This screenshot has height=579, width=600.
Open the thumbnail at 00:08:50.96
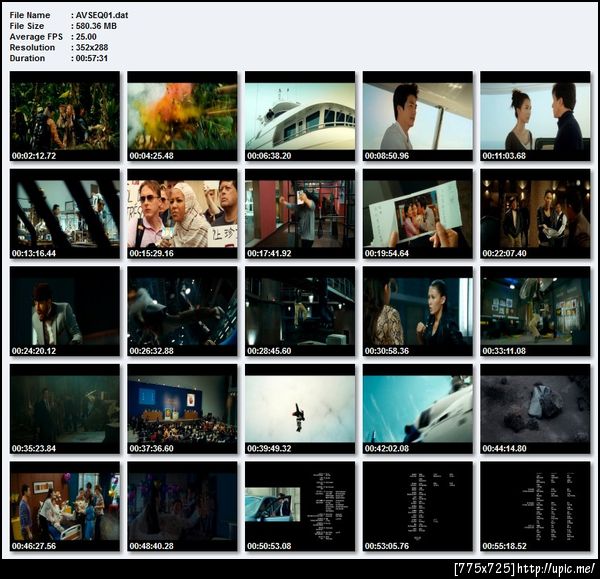coord(418,116)
